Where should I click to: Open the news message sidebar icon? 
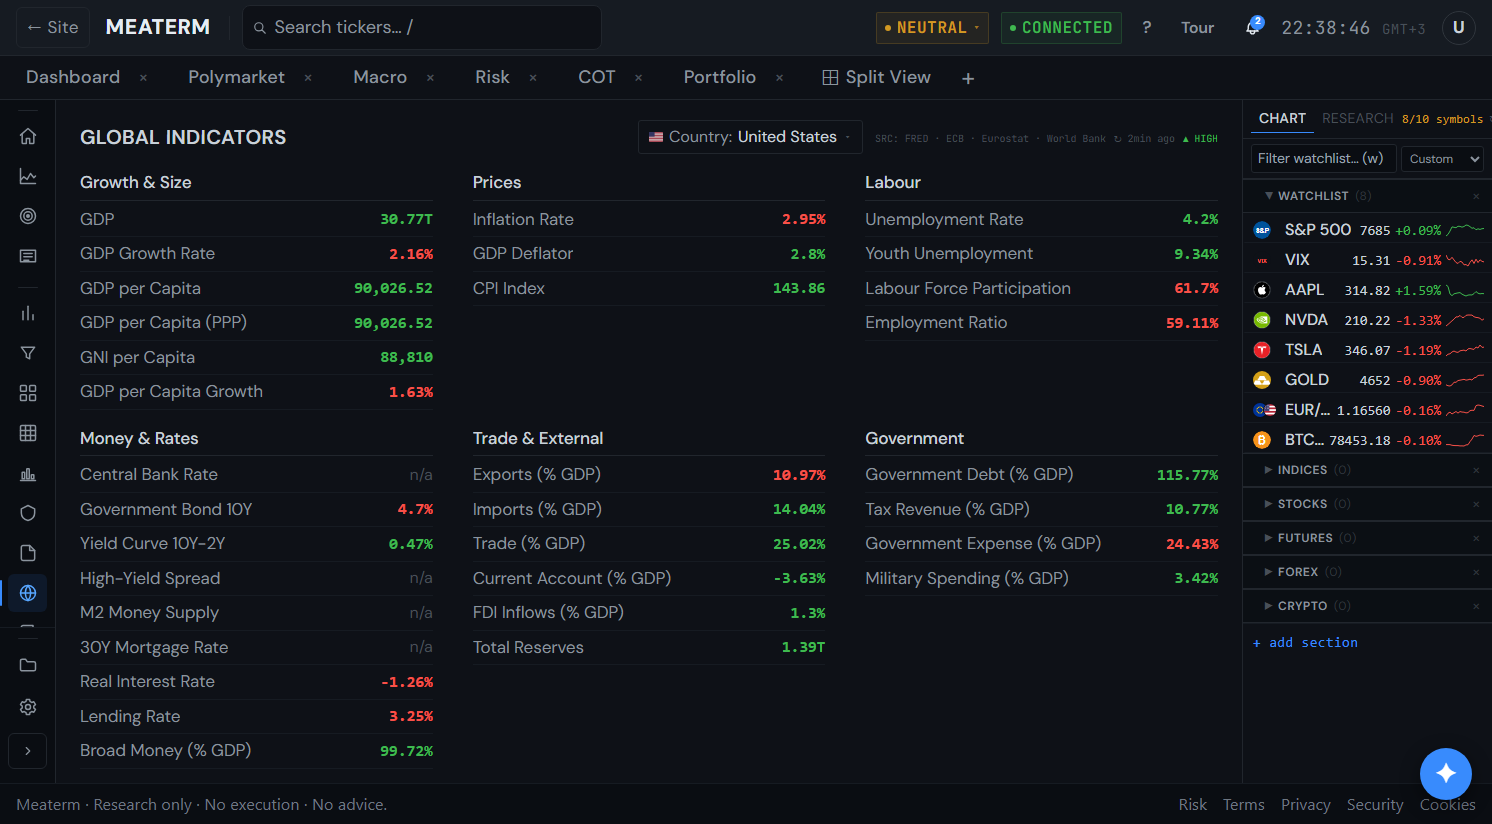pyautogui.click(x=28, y=256)
